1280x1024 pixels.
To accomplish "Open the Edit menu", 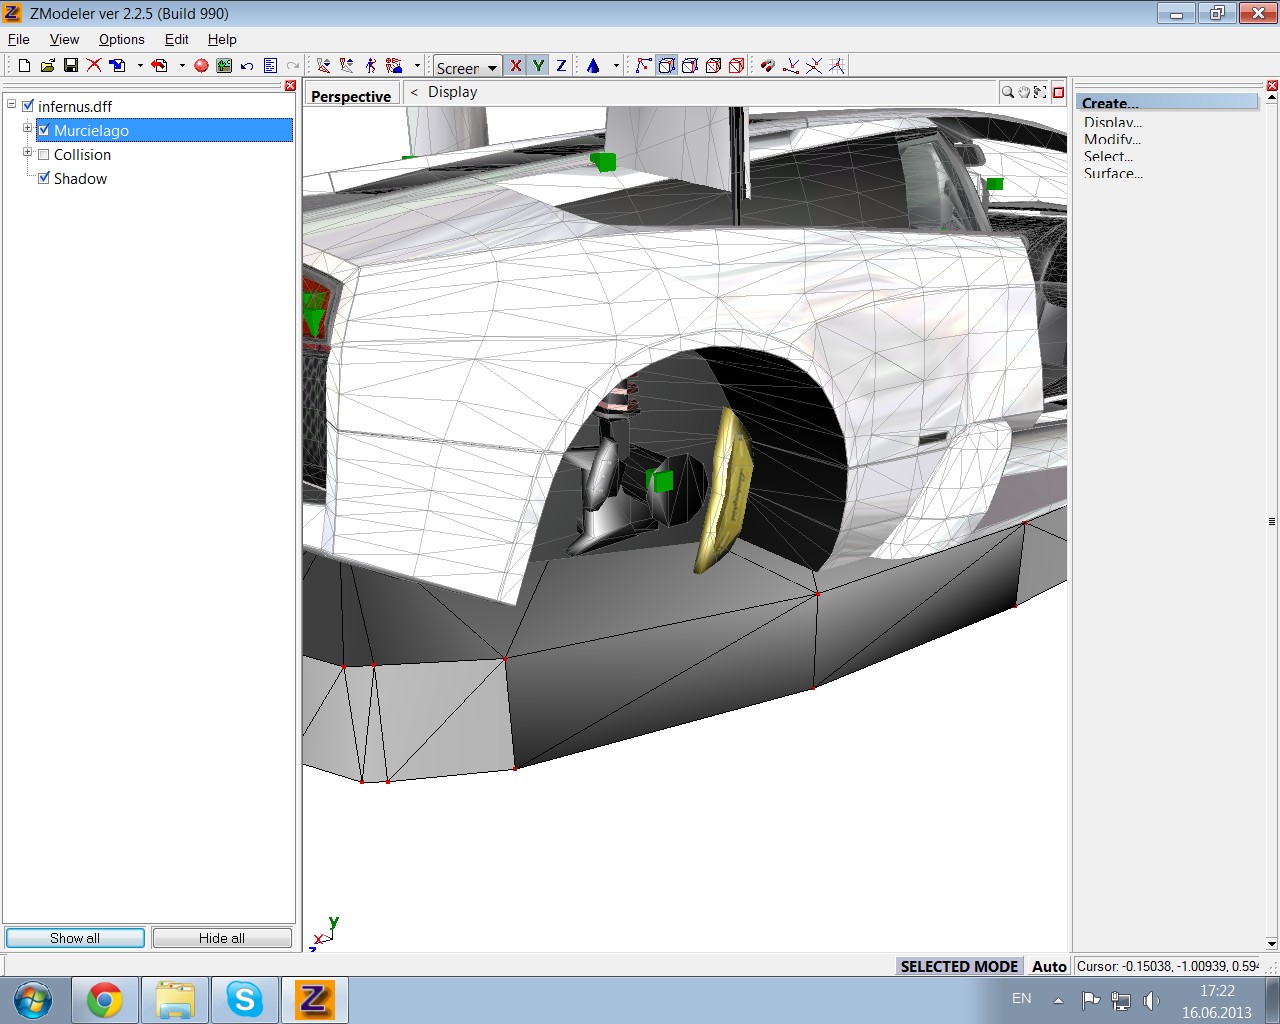I will (176, 39).
